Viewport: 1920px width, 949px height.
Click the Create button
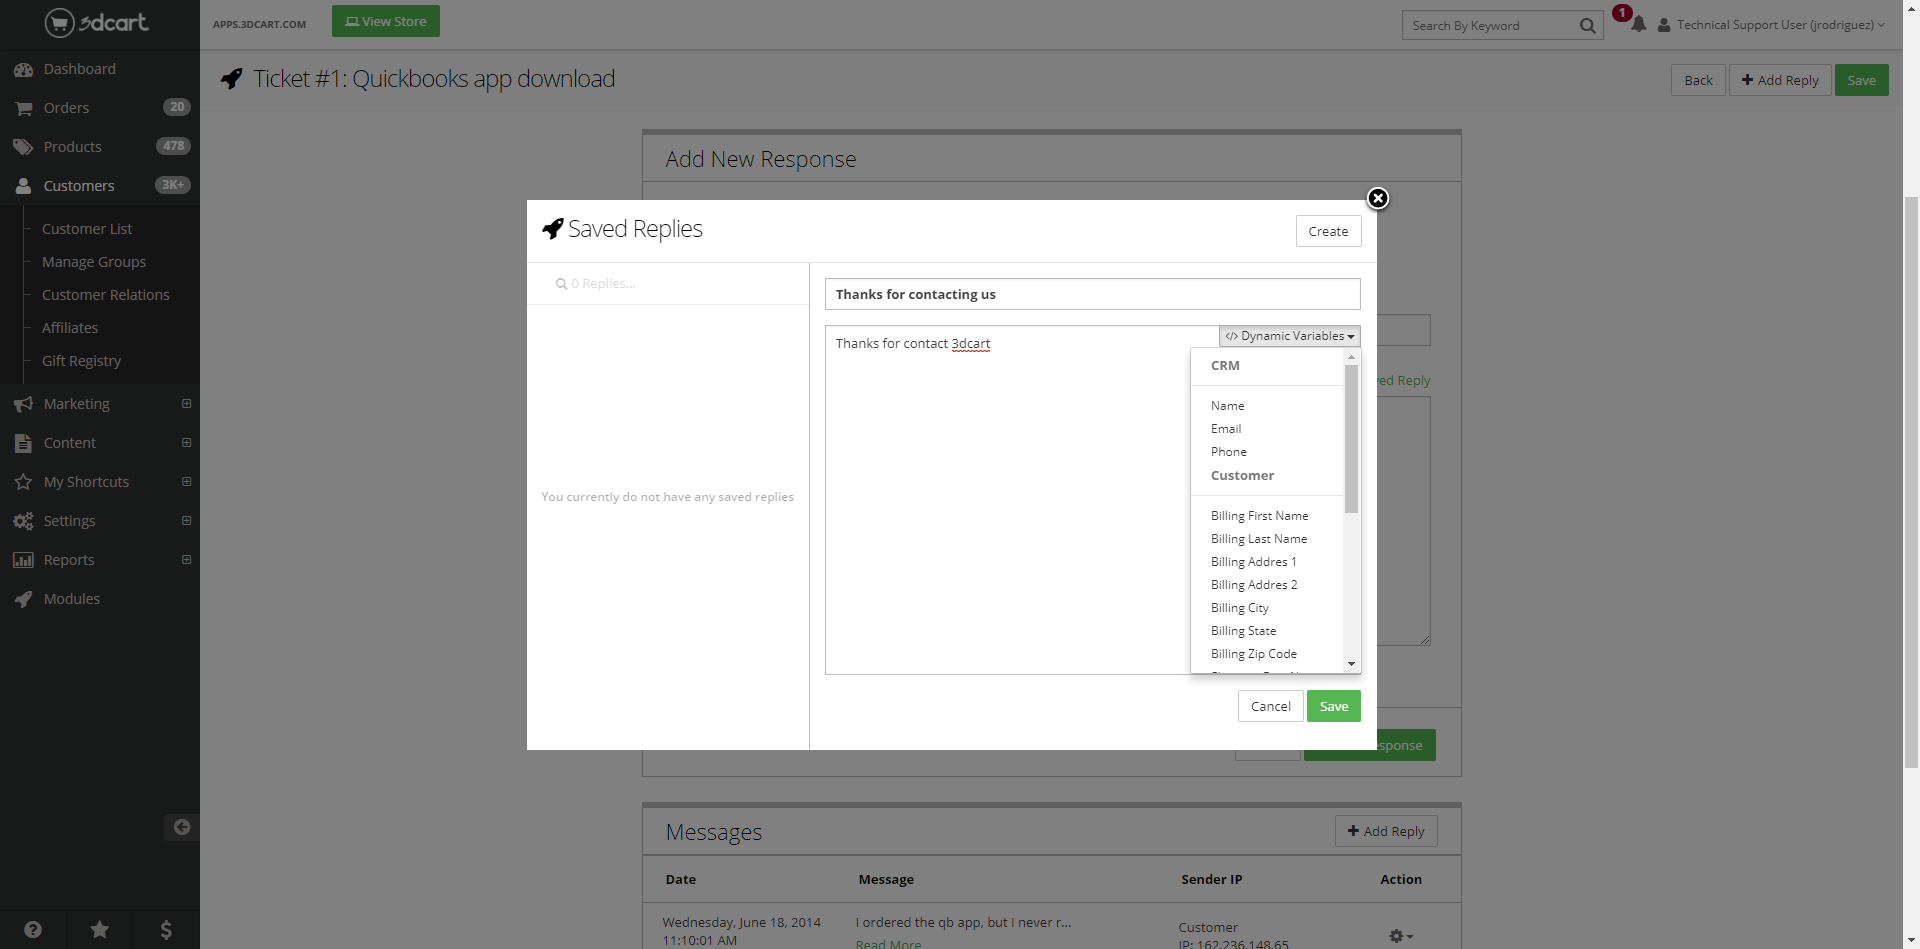click(x=1328, y=231)
